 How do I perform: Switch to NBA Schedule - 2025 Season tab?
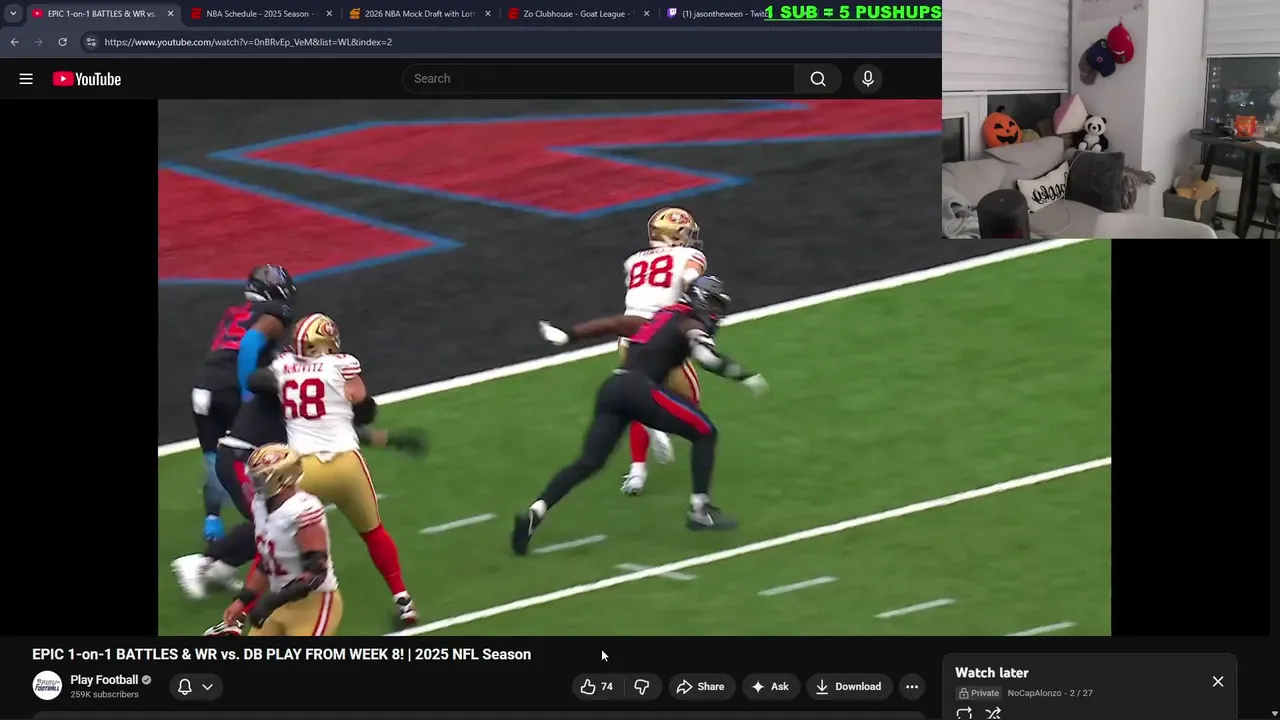258,14
